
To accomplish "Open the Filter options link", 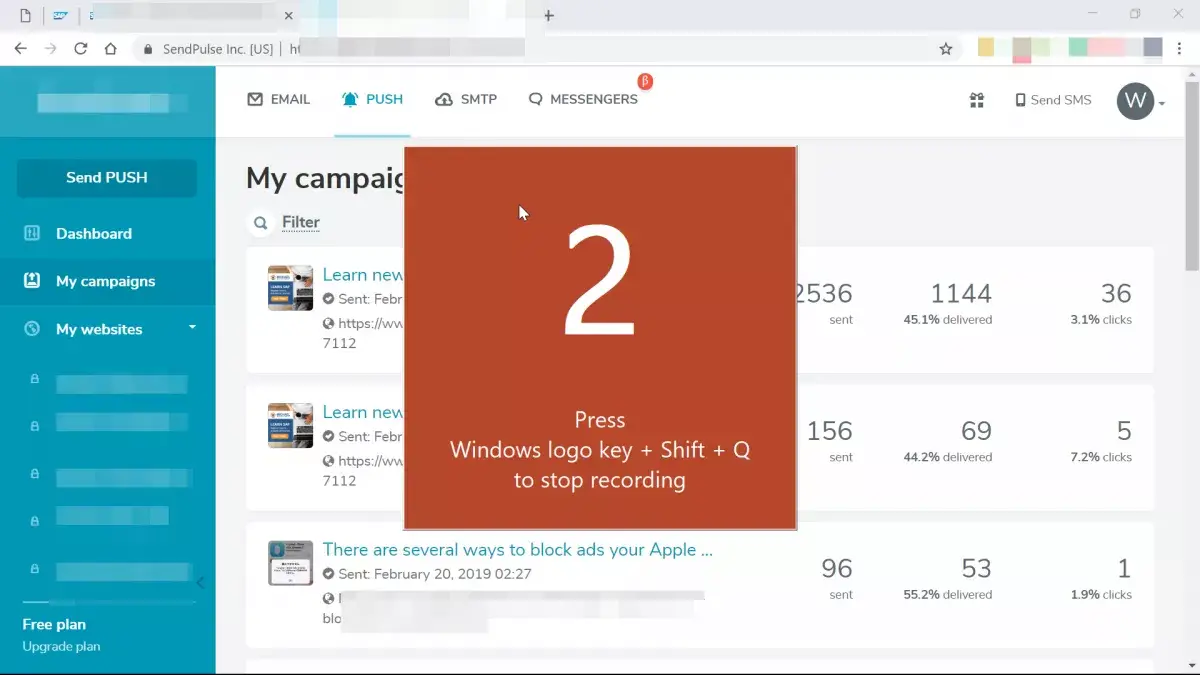I will click(301, 222).
